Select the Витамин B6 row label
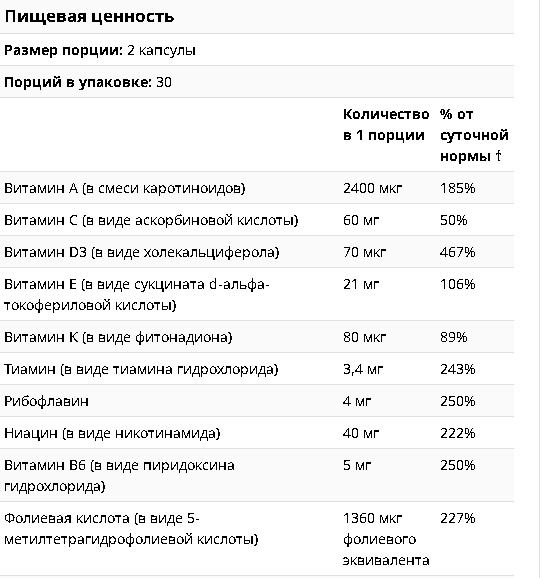Viewport: 541px width, 578px height. click(x=119, y=476)
